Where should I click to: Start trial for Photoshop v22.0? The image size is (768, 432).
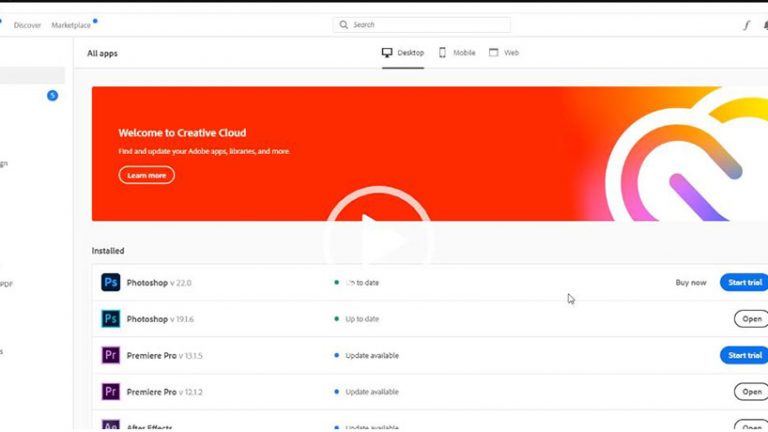click(744, 283)
